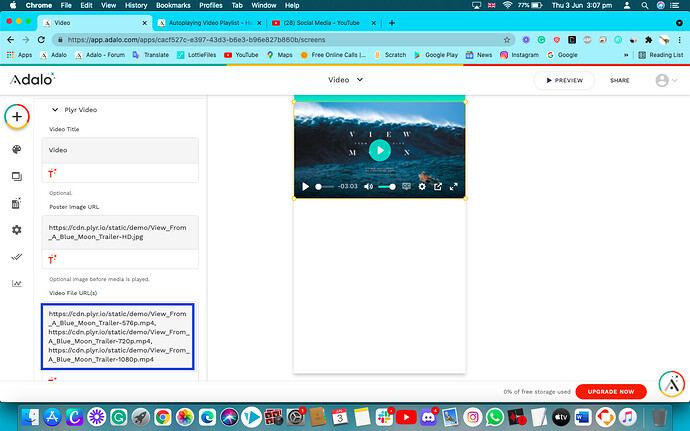This screenshot has width=690, height=431.
Task: Click the large play button on the video
Action: (x=380, y=150)
